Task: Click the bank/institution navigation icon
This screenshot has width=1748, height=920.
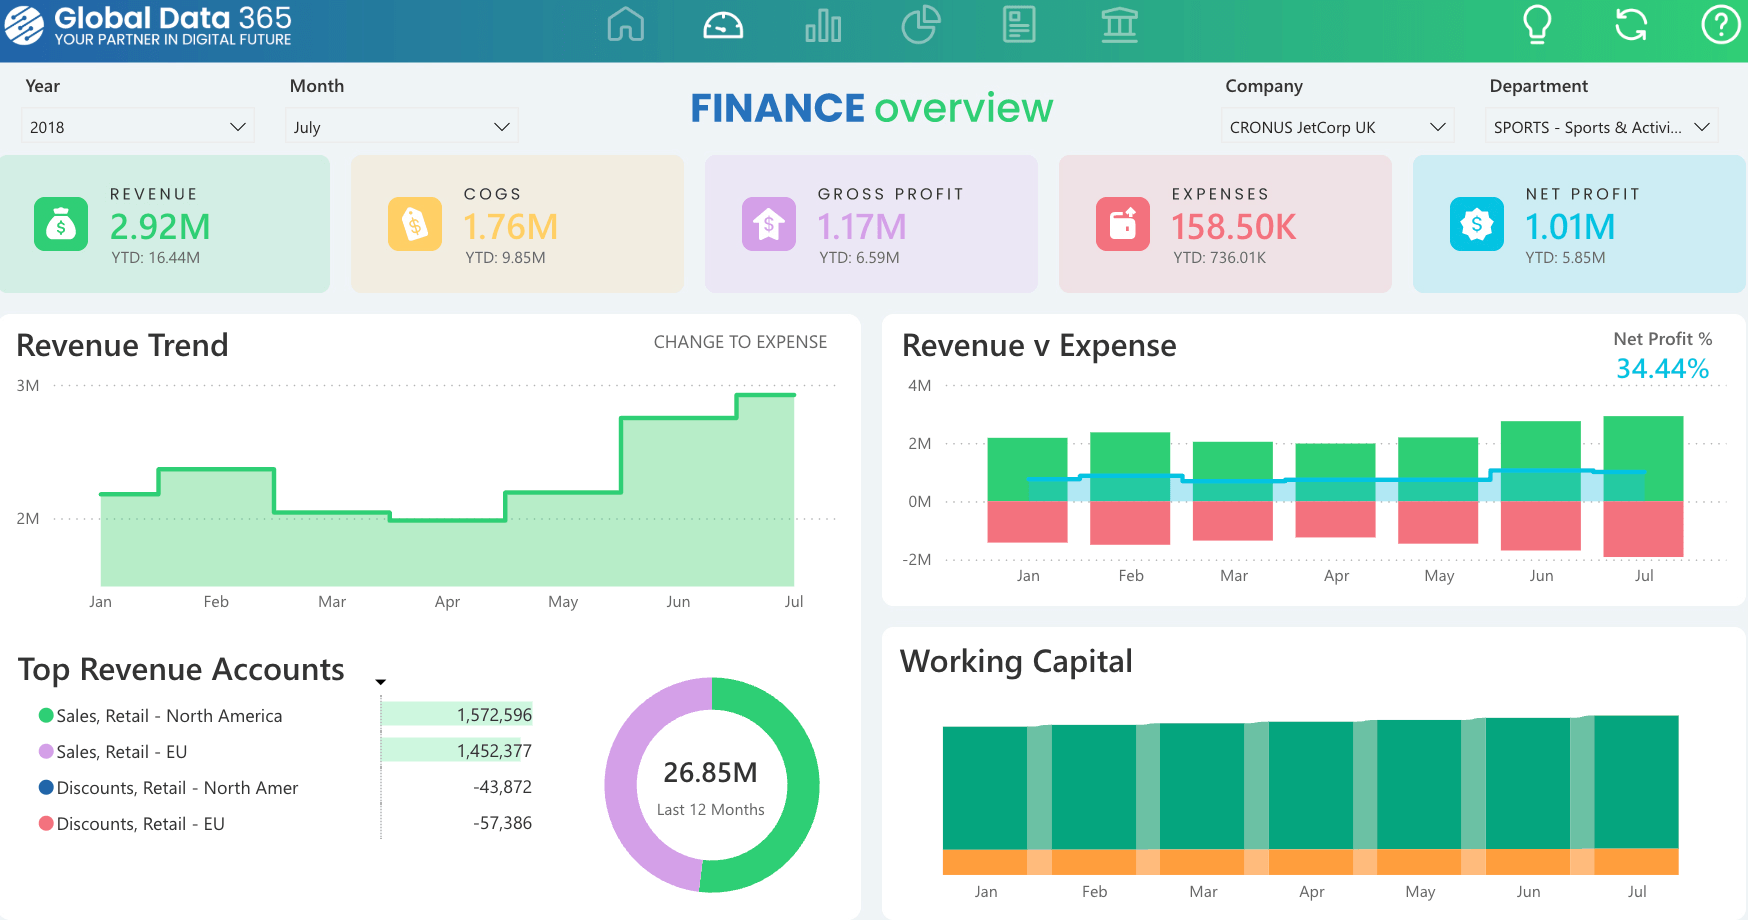Action: tap(1119, 26)
